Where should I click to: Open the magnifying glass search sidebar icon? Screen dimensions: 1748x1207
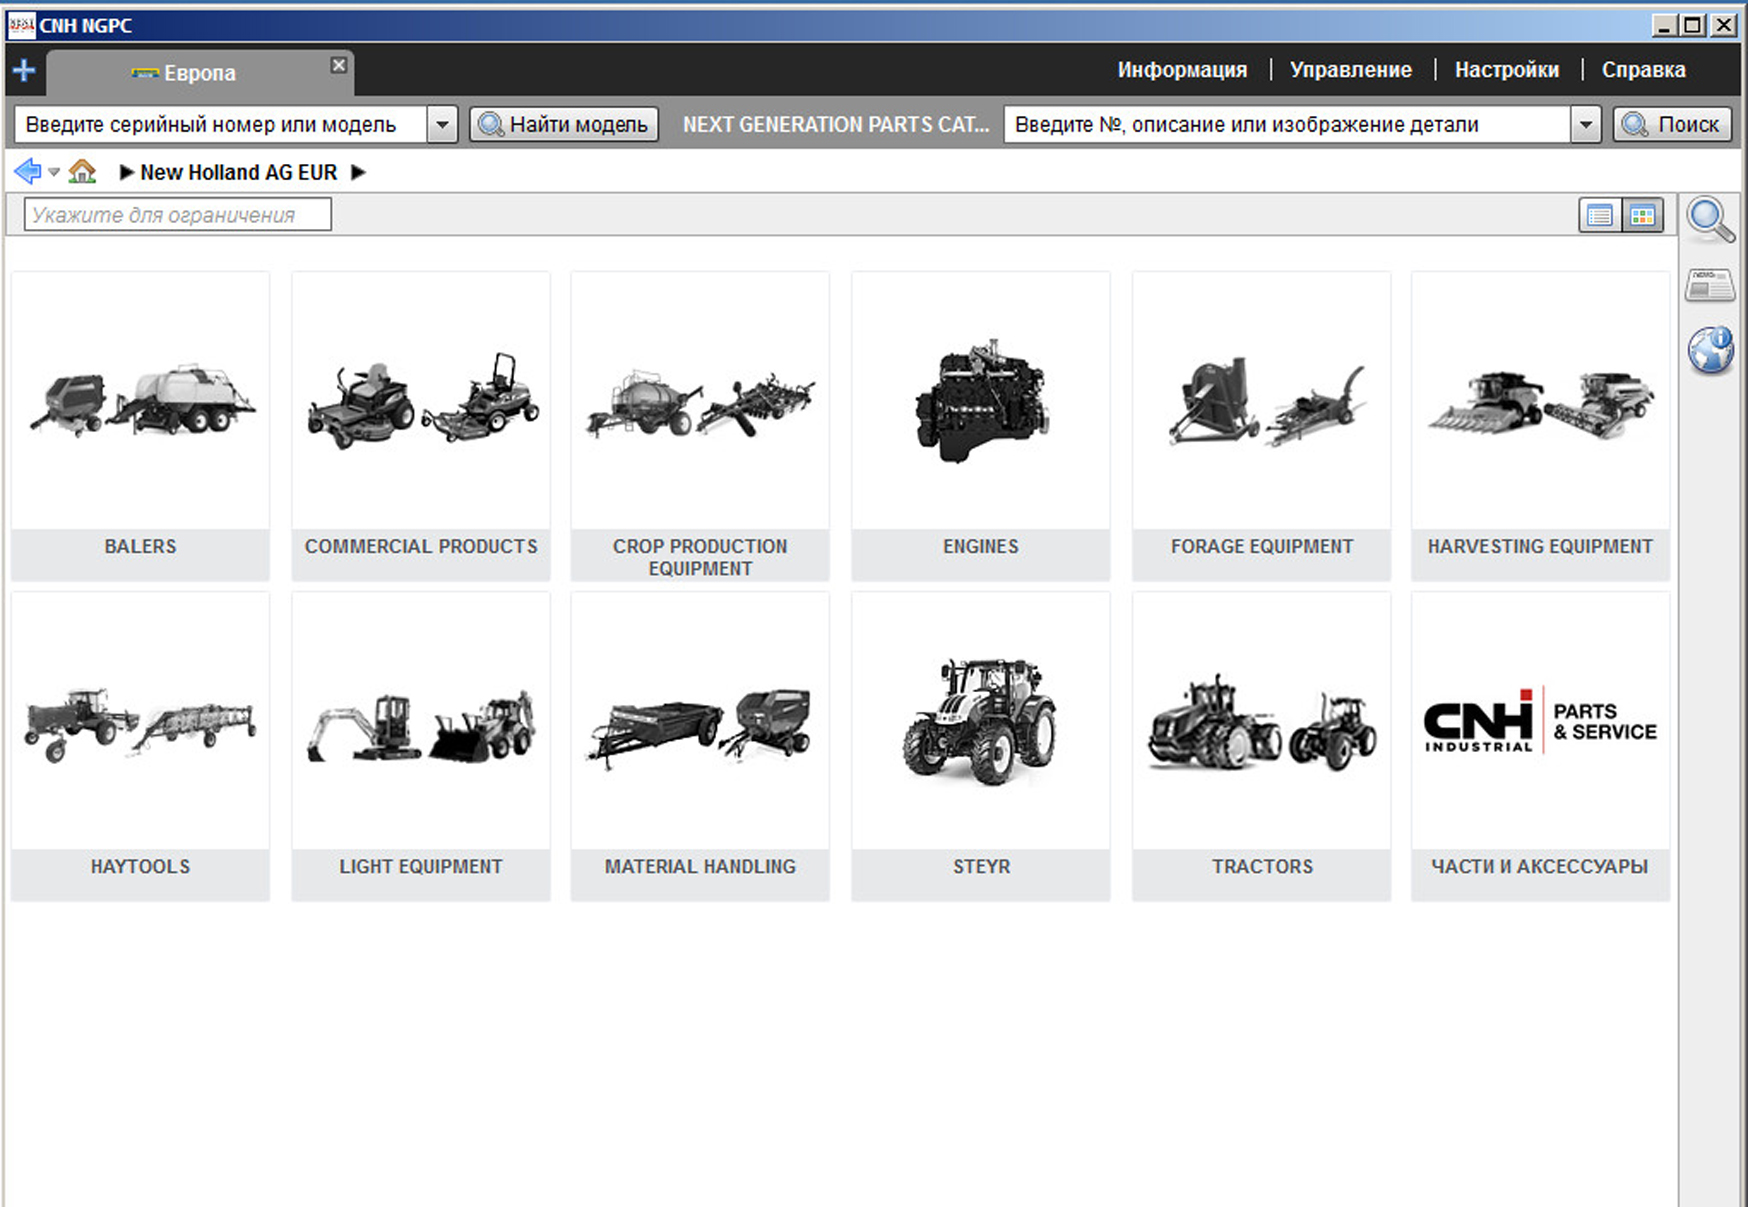[1710, 219]
